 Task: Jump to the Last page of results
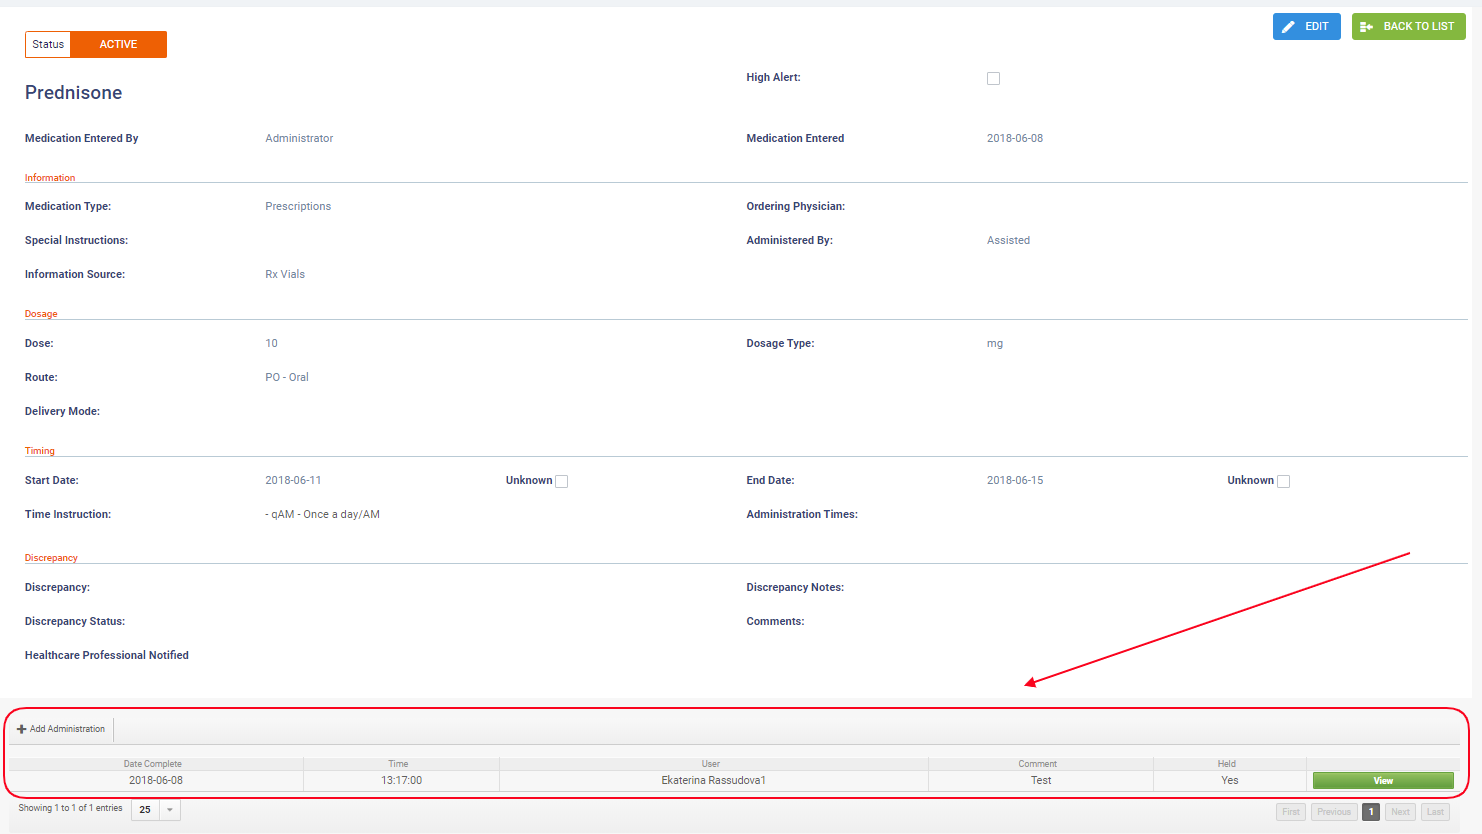click(x=1435, y=812)
